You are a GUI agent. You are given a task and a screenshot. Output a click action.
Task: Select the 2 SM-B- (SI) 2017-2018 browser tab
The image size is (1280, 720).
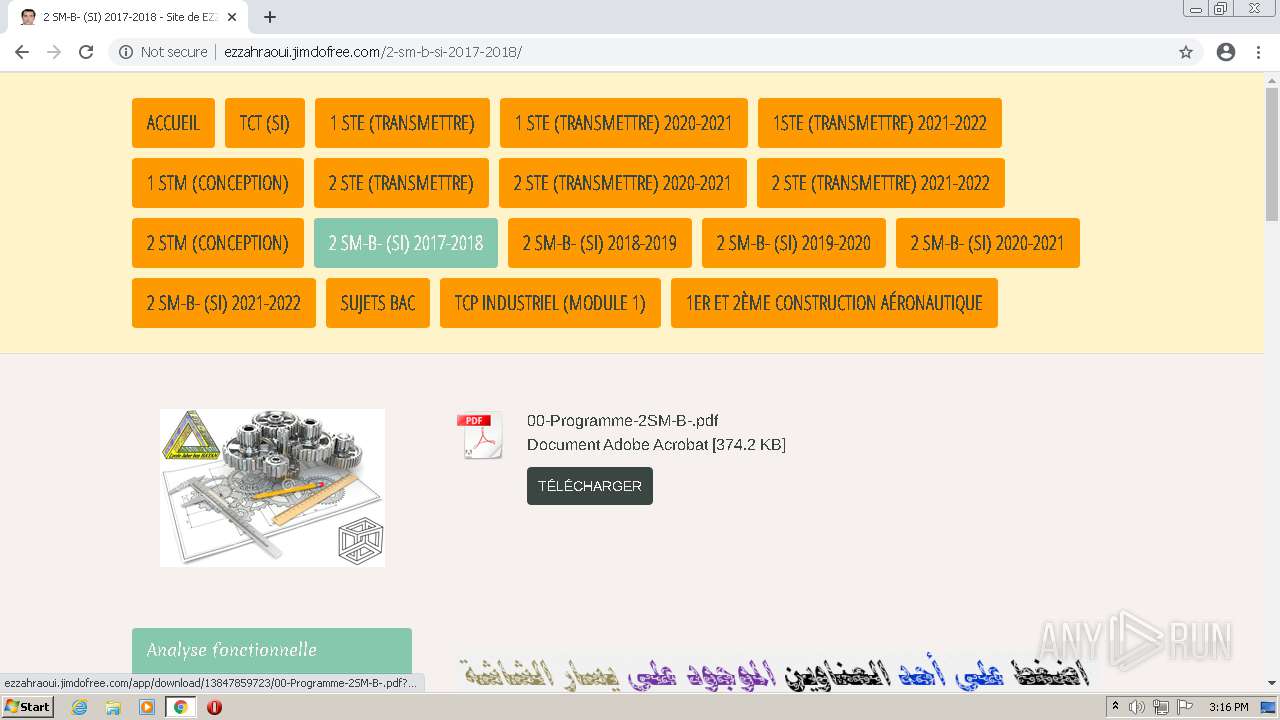pos(128,17)
